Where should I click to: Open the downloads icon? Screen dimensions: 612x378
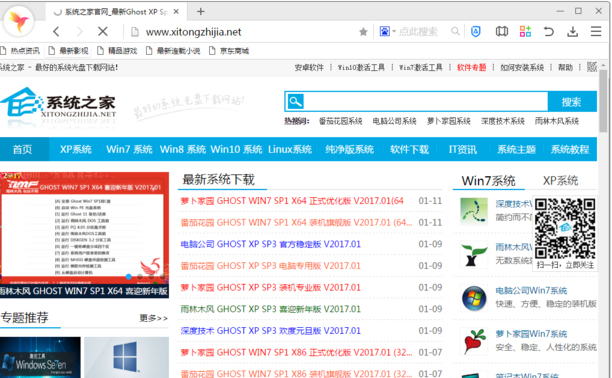(x=572, y=31)
